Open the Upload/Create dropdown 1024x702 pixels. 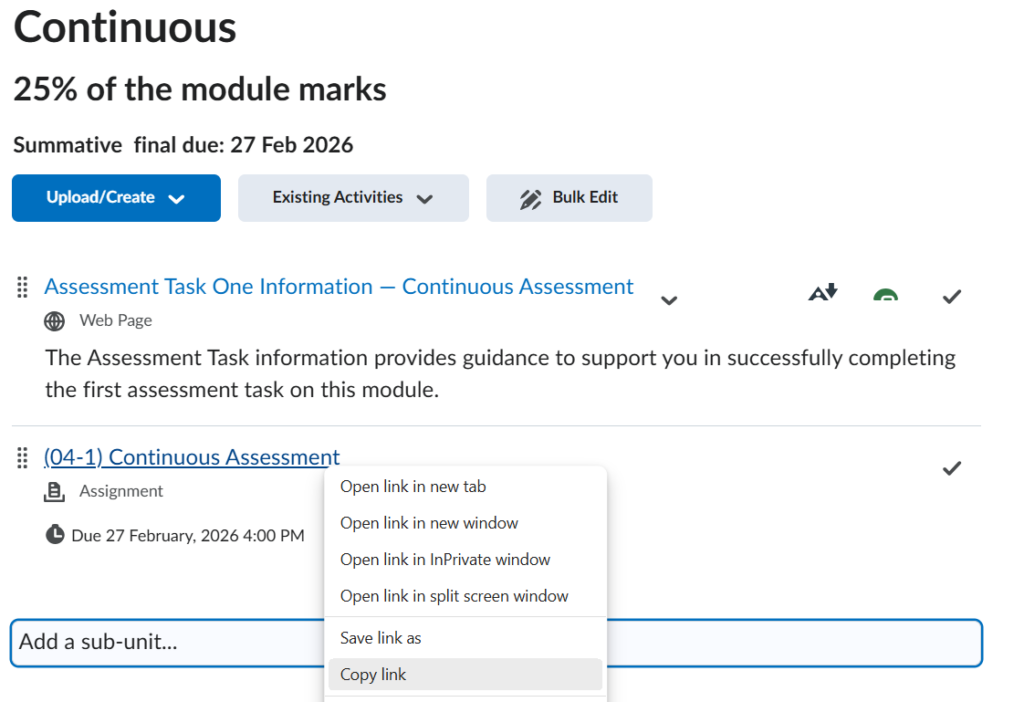pyautogui.click(x=115, y=197)
